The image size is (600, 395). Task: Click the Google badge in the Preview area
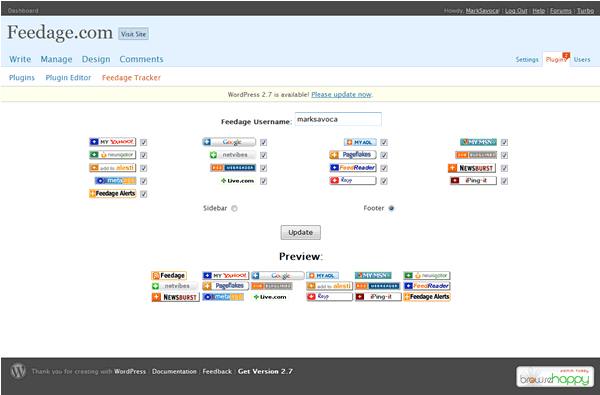point(278,276)
